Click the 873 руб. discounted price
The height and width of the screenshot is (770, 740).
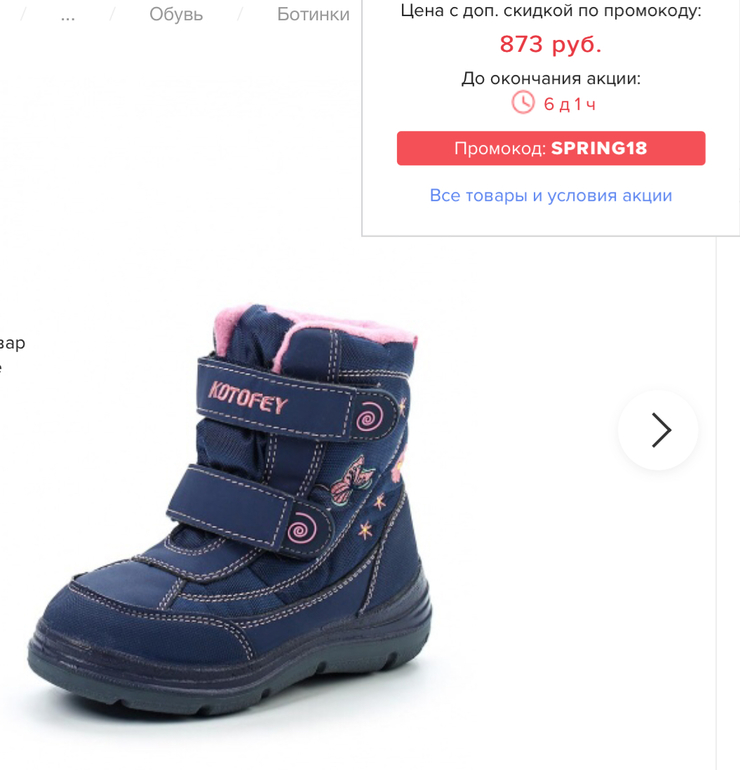pos(550,44)
